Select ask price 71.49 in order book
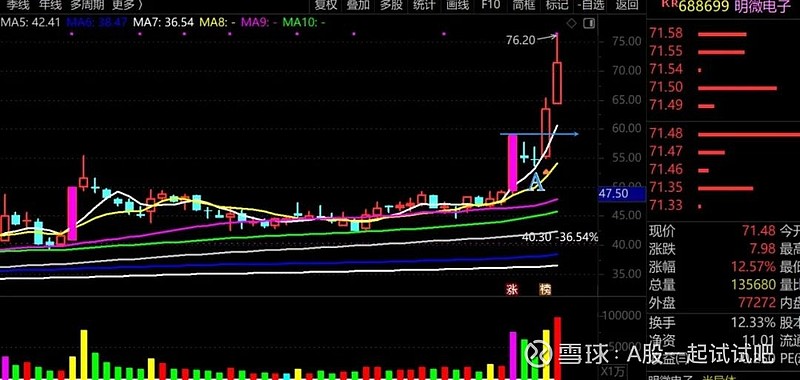The width and height of the screenshot is (800, 380). pyautogui.click(x=666, y=105)
